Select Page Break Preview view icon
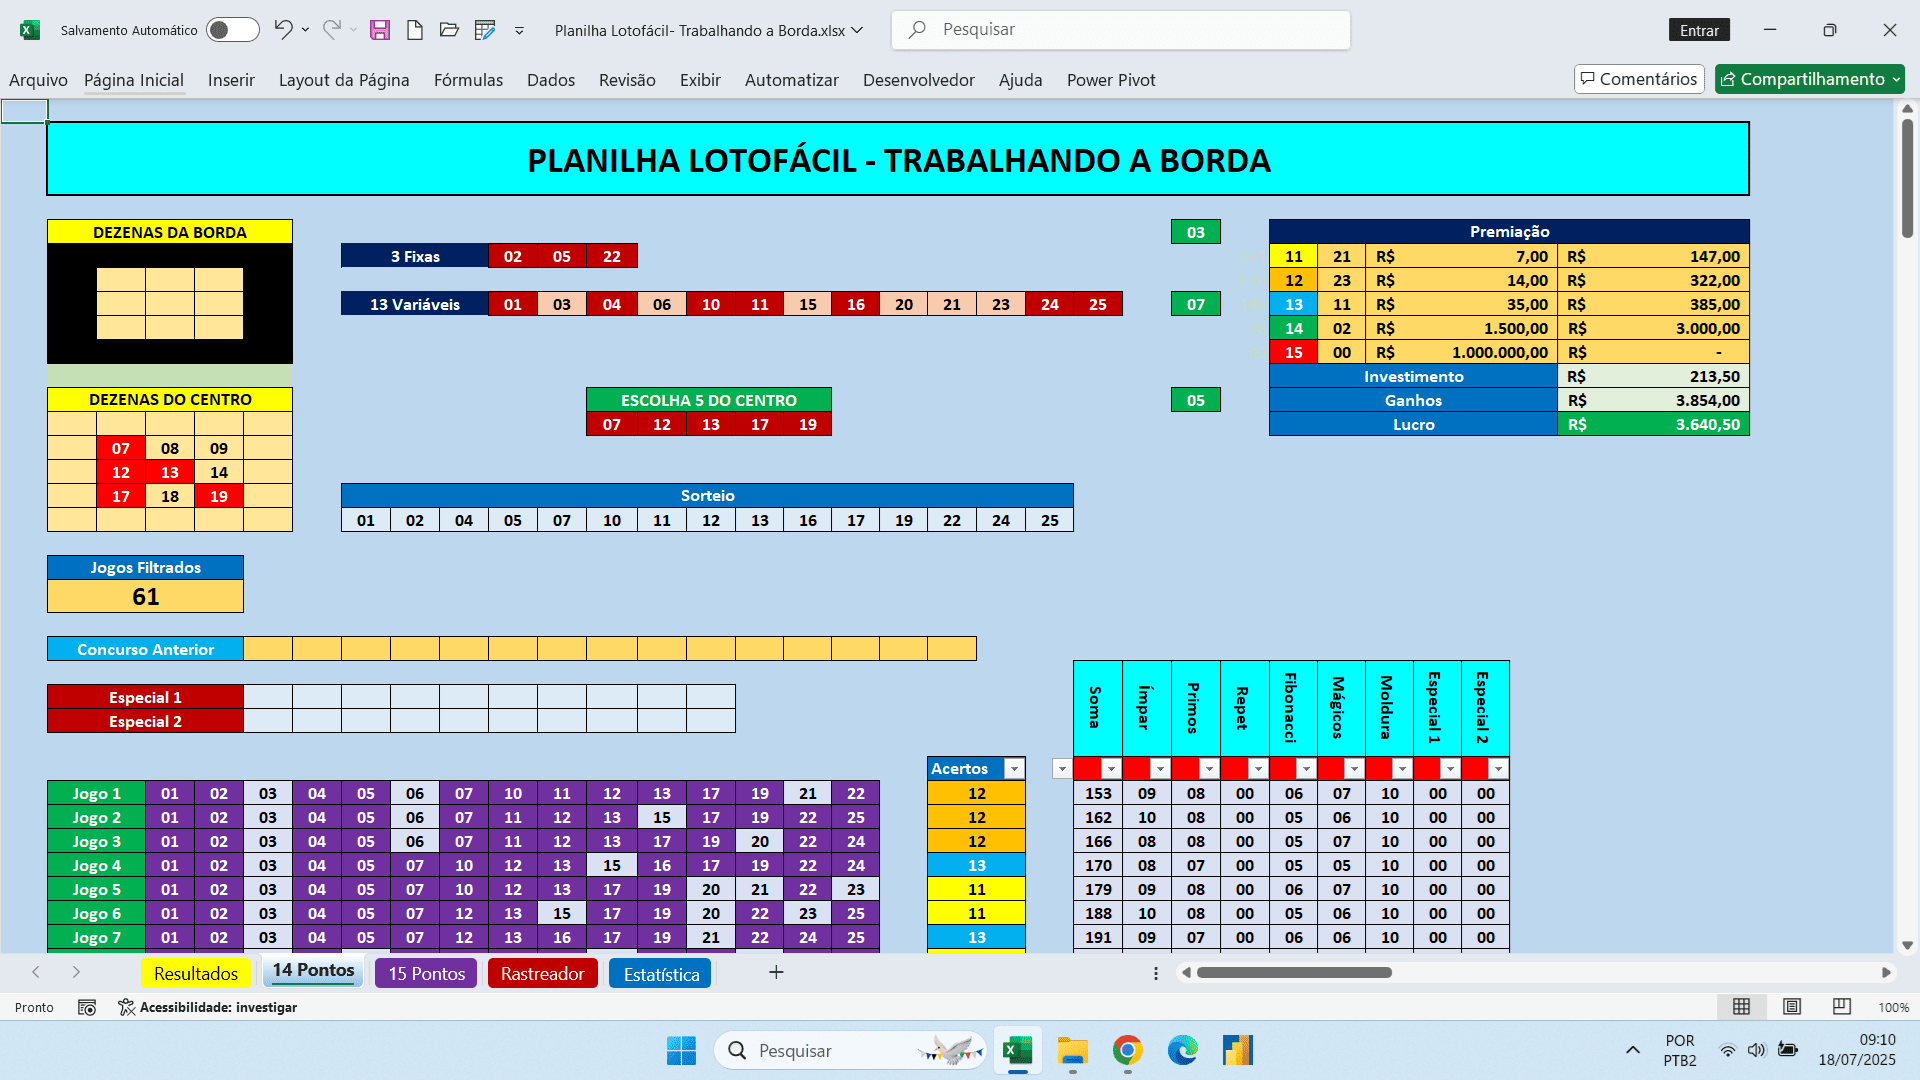Viewport: 1920px width, 1080px height. tap(1841, 1007)
